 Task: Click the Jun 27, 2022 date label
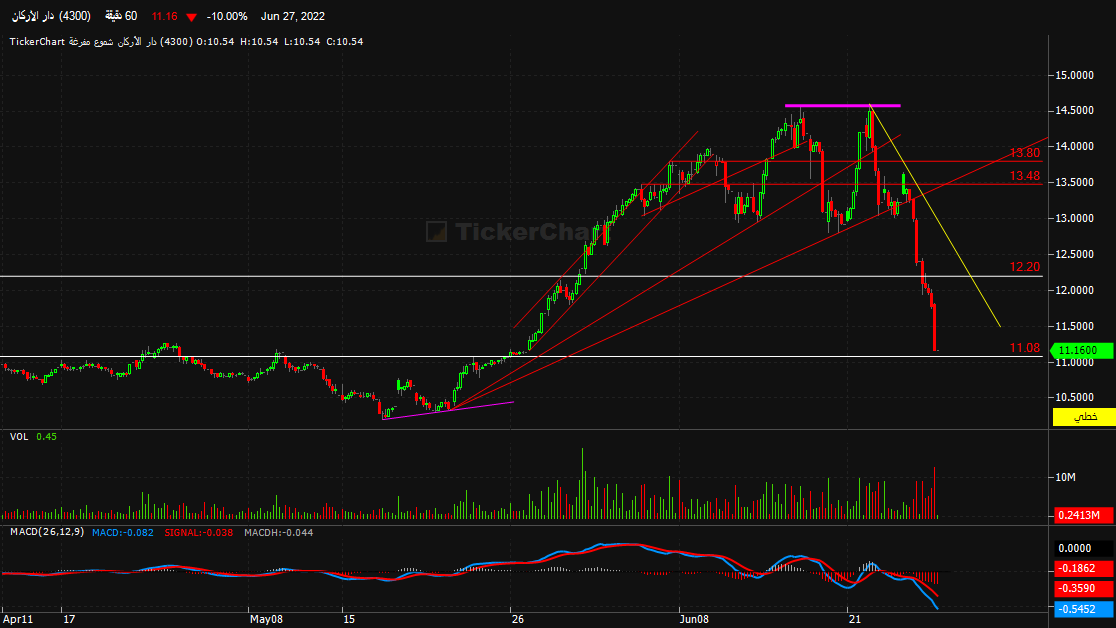pos(293,16)
